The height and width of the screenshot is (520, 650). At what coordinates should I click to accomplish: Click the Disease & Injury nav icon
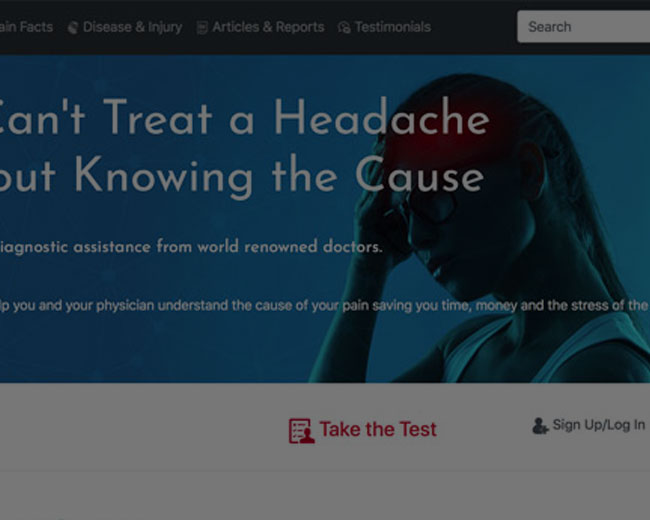(x=73, y=28)
